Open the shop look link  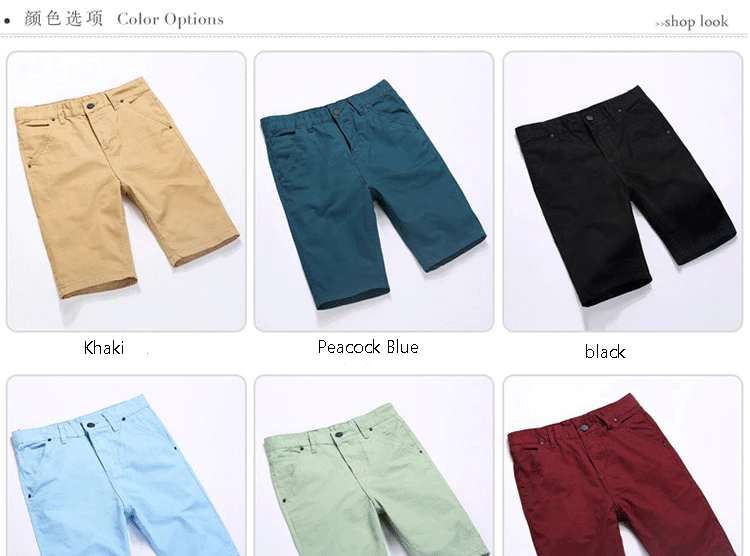(x=692, y=22)
